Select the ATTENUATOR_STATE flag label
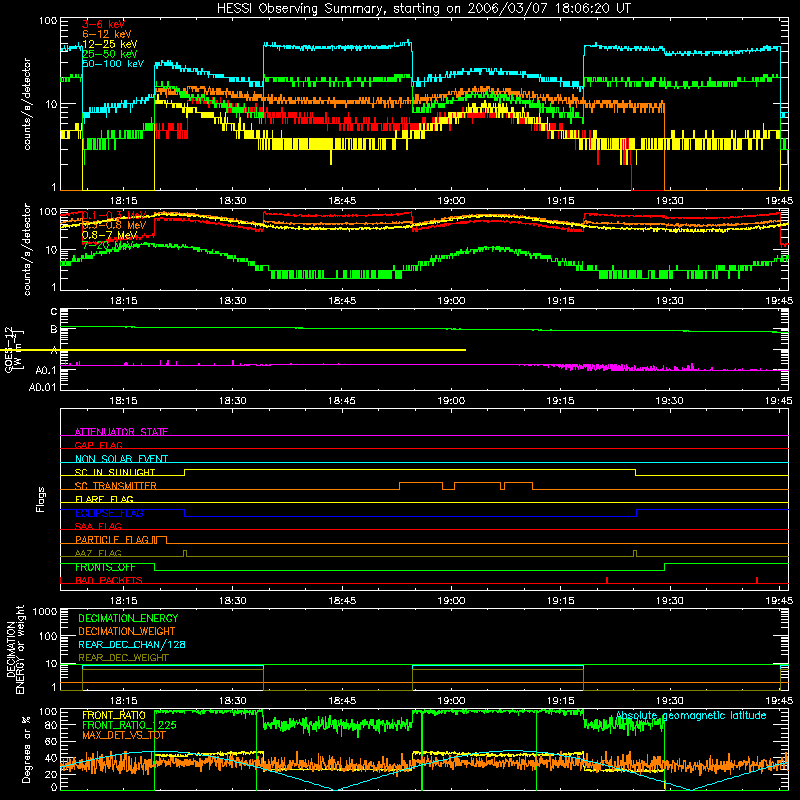The width and height of the screenshot is (800, 800). click(x=121, y=432)
